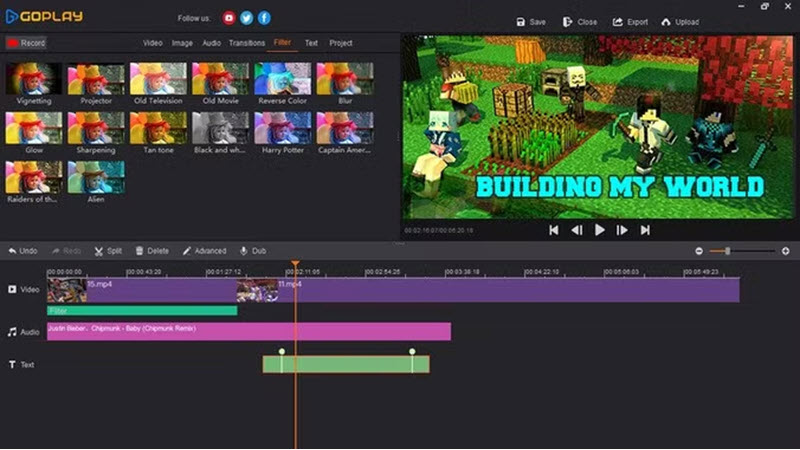Image resolution: width=800 pixels, height=450 pixels.
Task: Click the 00:02:54:26 ruler mark
Action: point(383,272)
